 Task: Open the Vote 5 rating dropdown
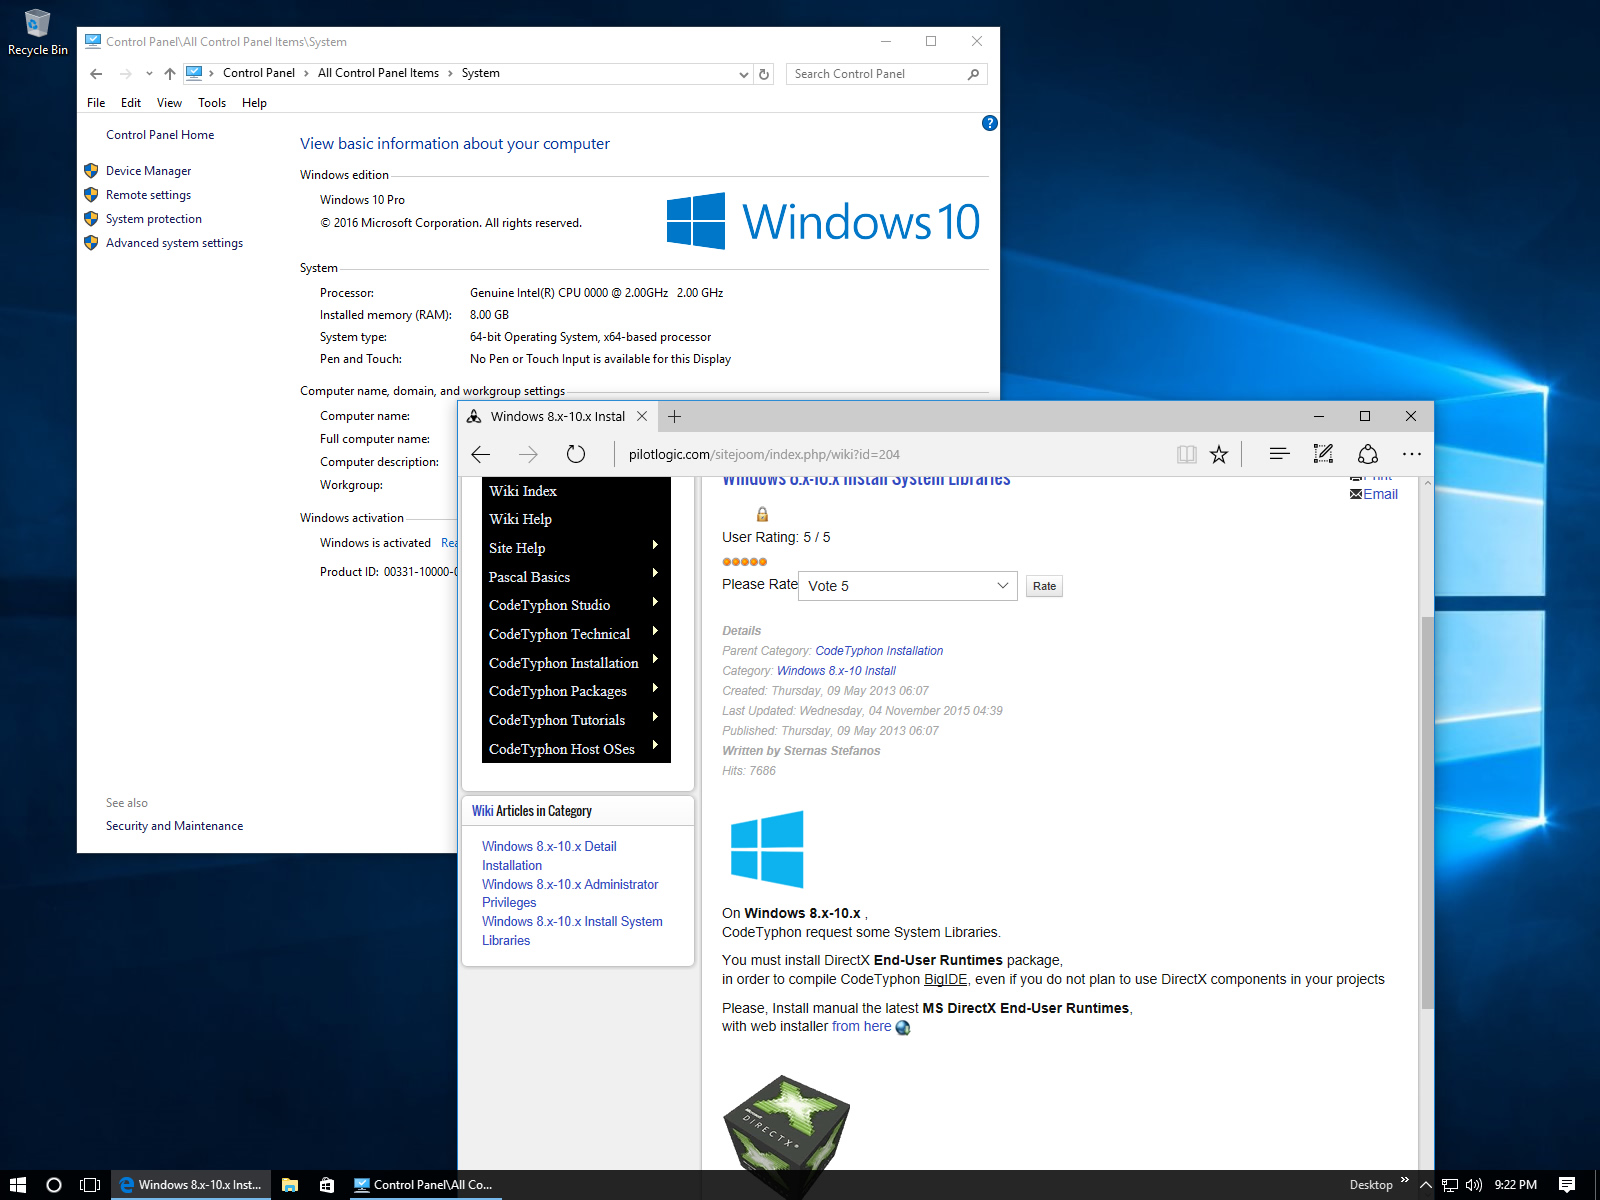click(908, 586)
